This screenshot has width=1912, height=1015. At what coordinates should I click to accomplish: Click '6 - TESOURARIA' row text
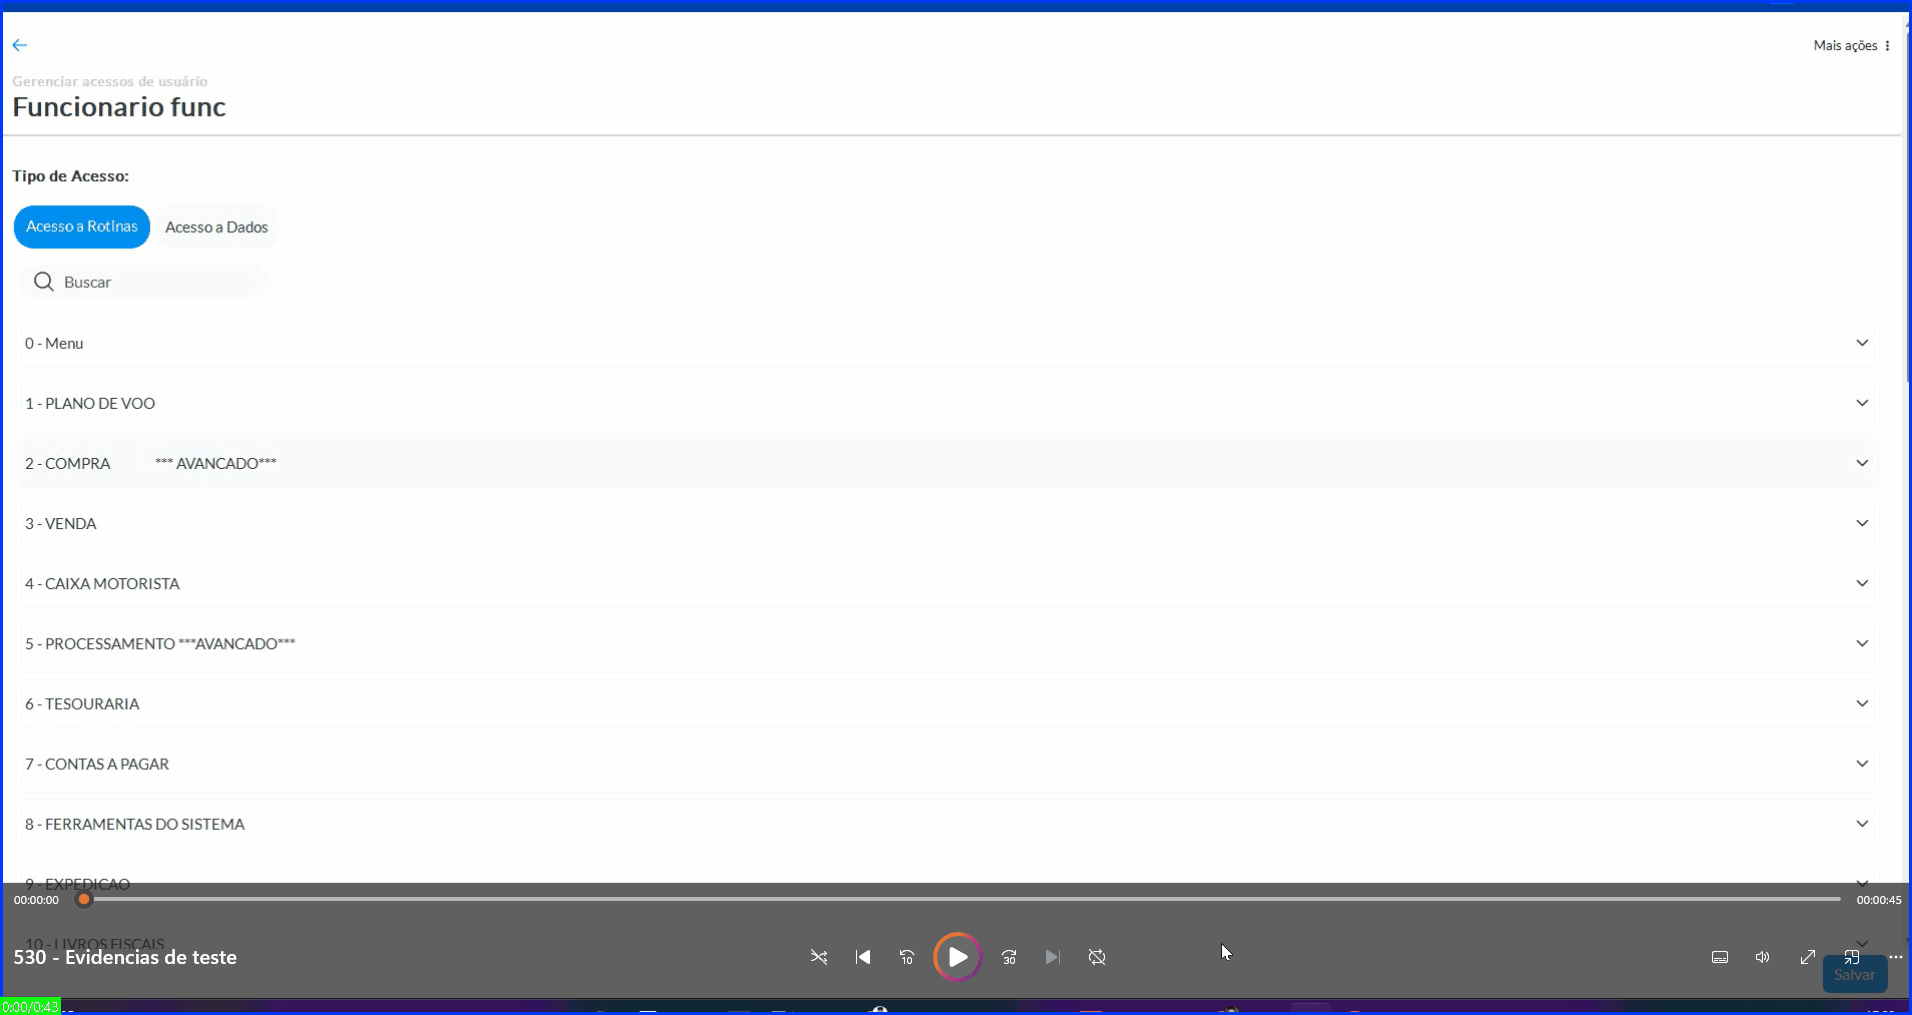point(82,704)
